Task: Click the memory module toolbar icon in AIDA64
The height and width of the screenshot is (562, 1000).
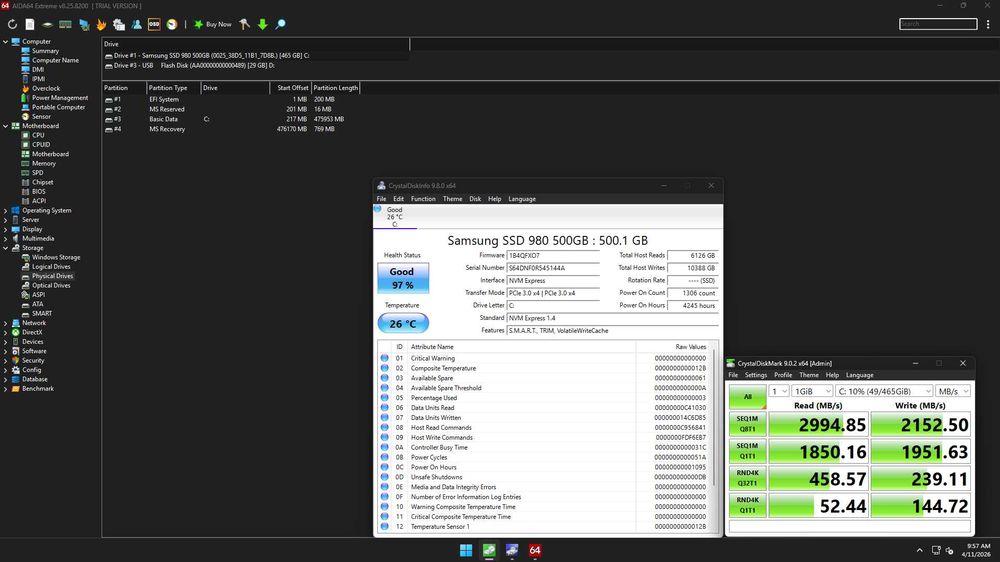Action: (x=65, y=24)
